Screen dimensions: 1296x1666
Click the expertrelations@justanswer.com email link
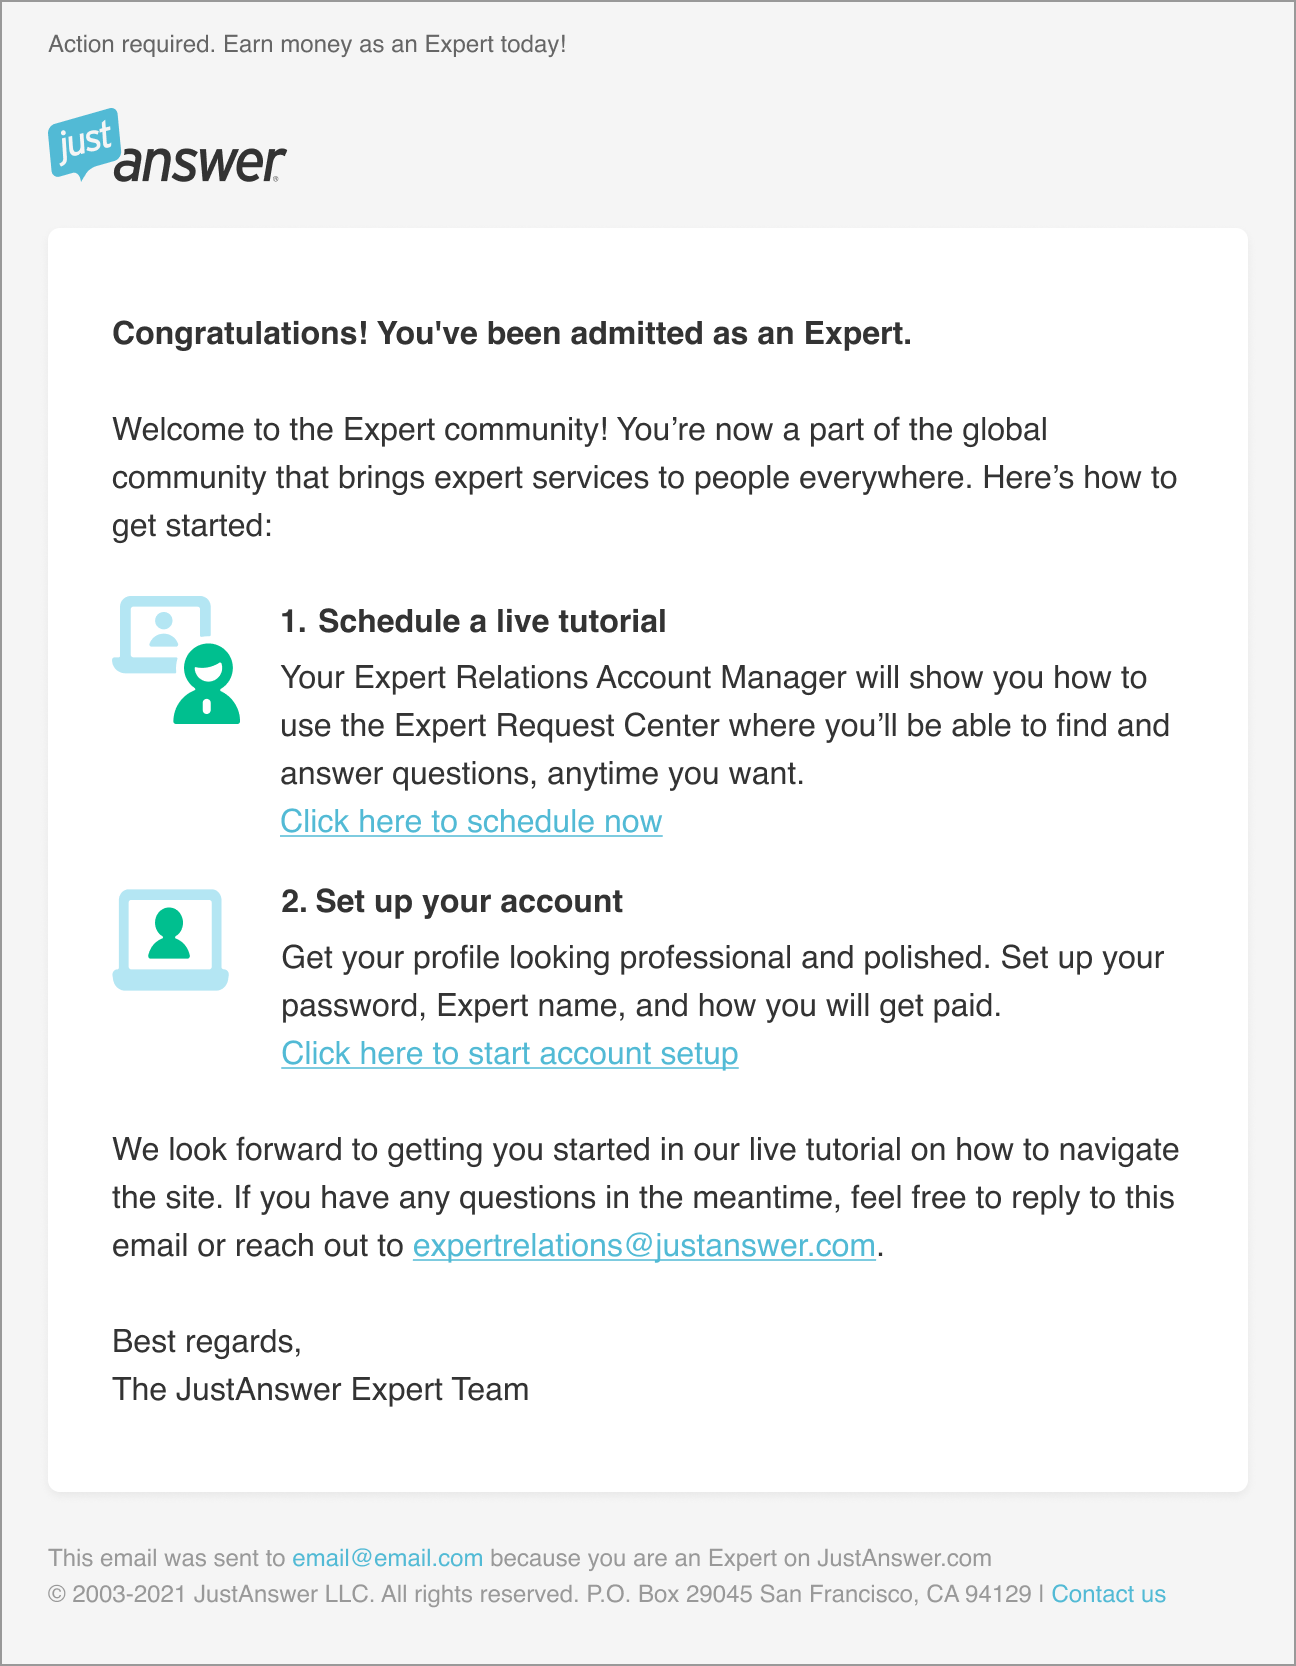(x=644, y=1245)
